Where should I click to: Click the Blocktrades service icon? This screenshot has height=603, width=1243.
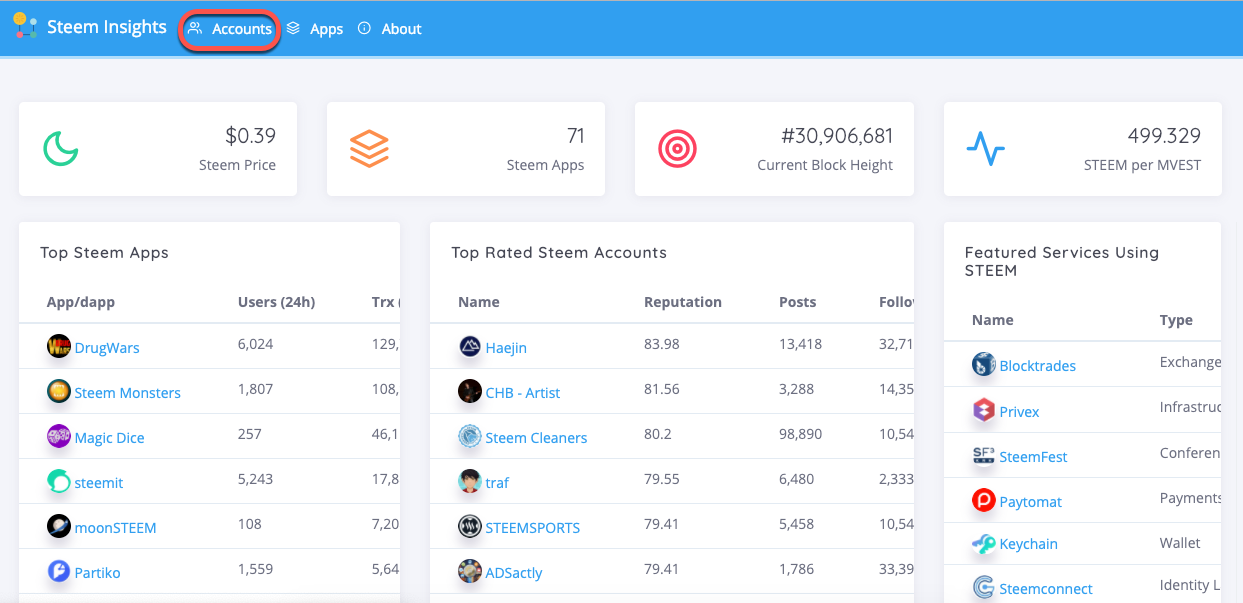pyautogui.click(x=984, y=365)
